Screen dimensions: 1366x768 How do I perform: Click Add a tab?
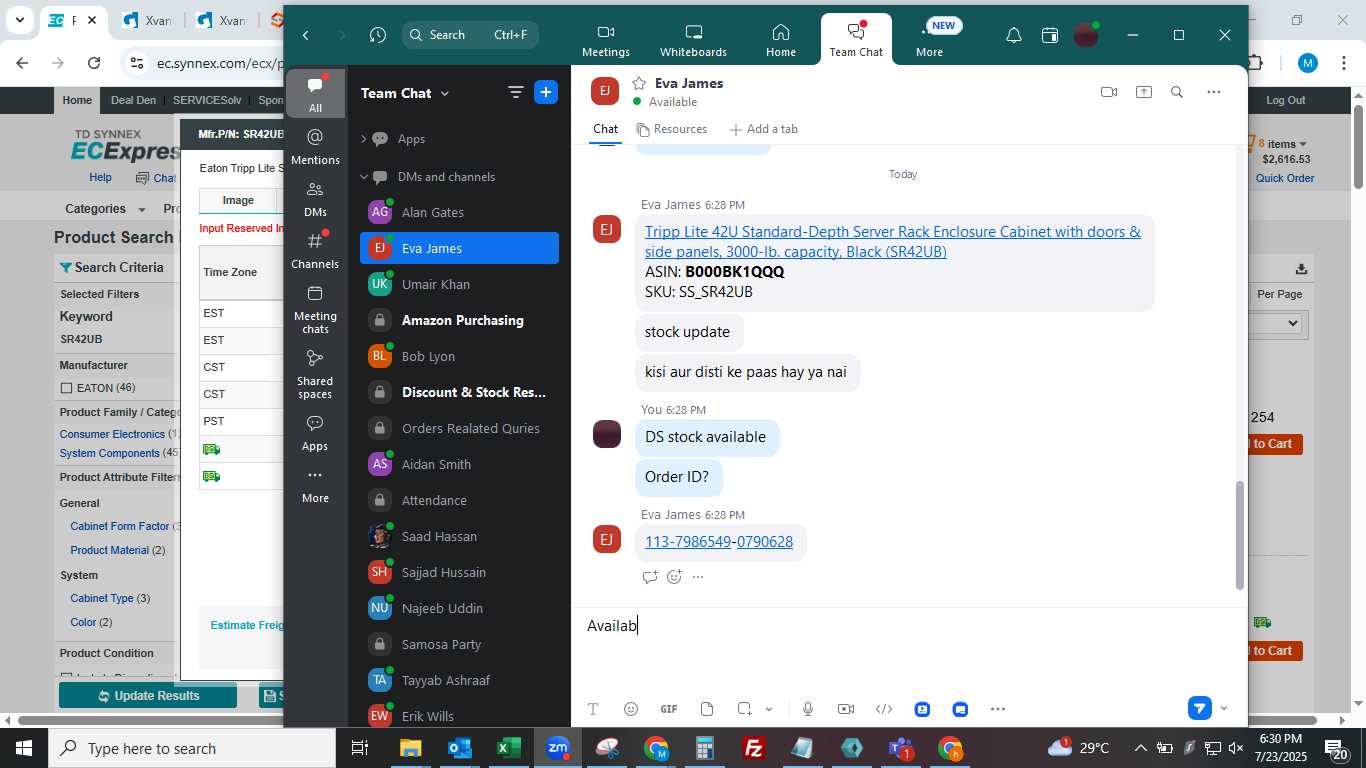click(764, 129)
